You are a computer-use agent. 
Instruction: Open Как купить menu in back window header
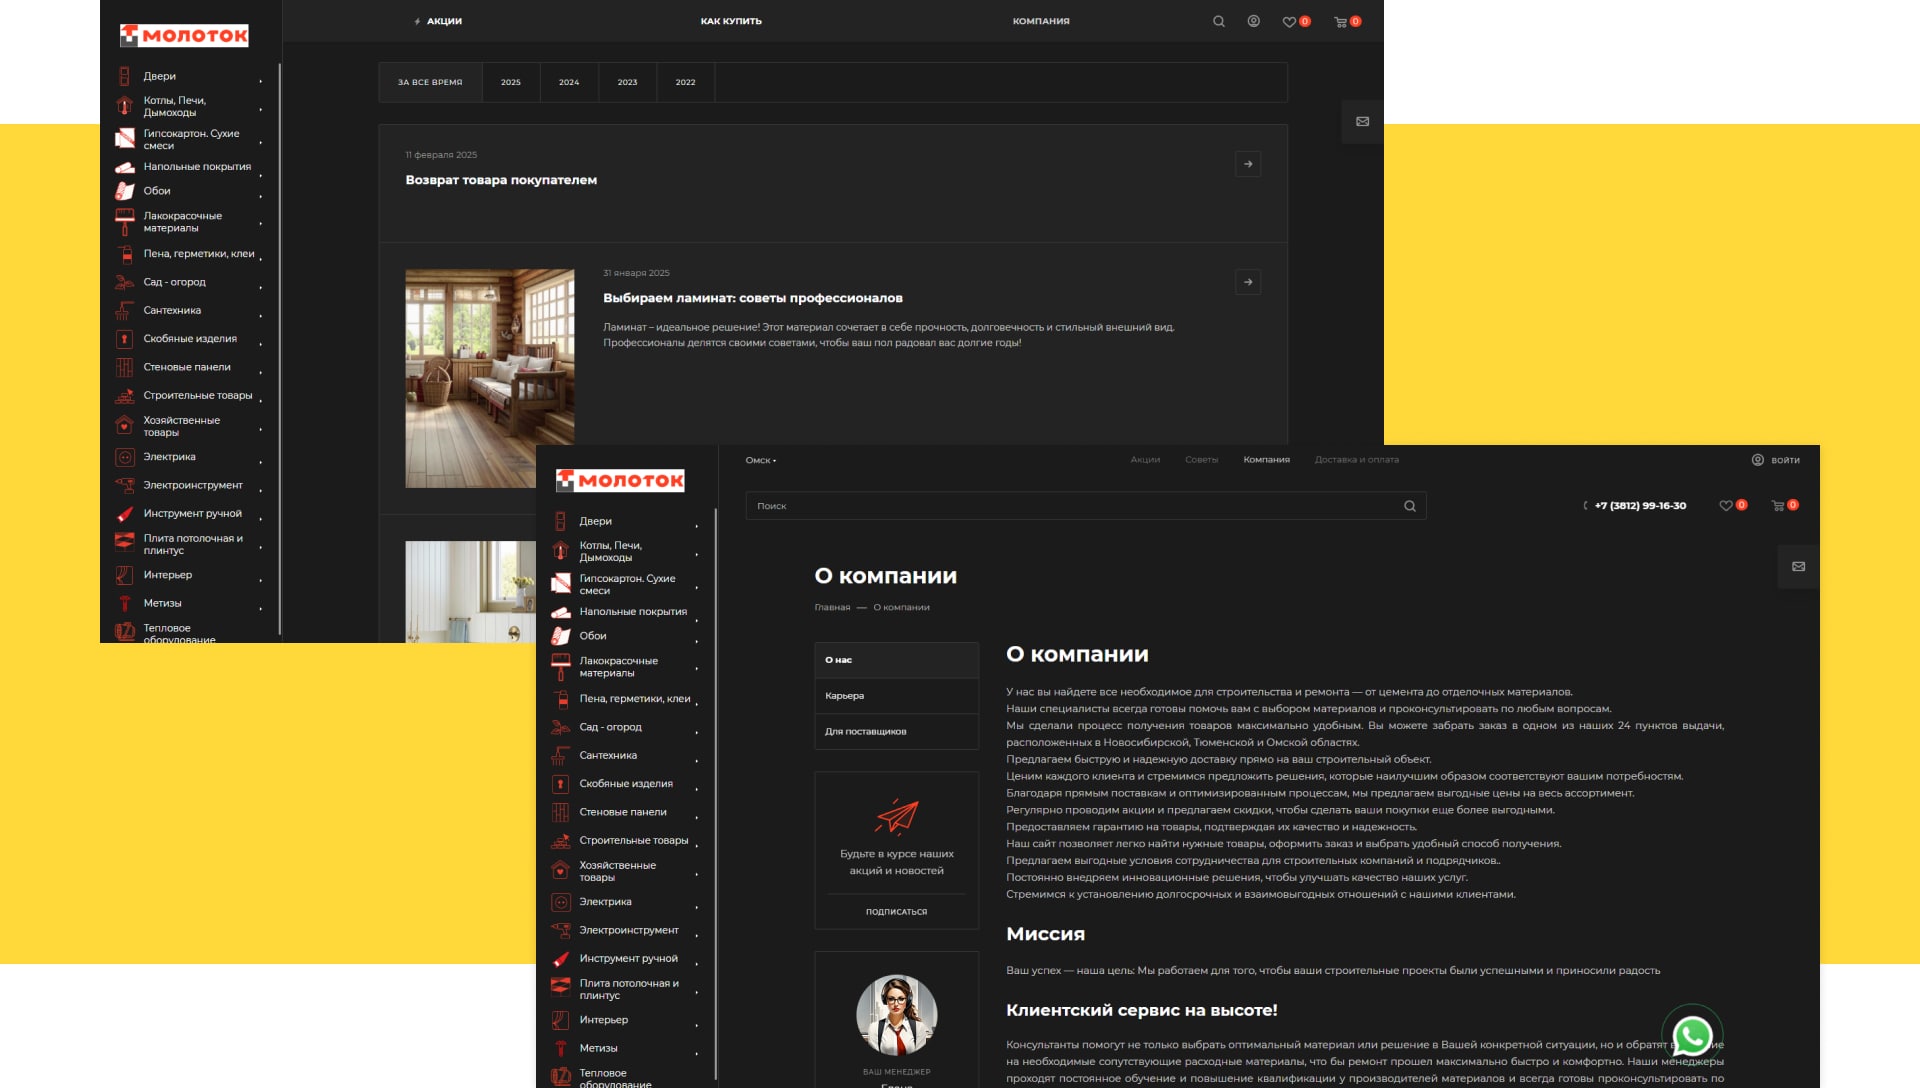(x=731, y=21)
